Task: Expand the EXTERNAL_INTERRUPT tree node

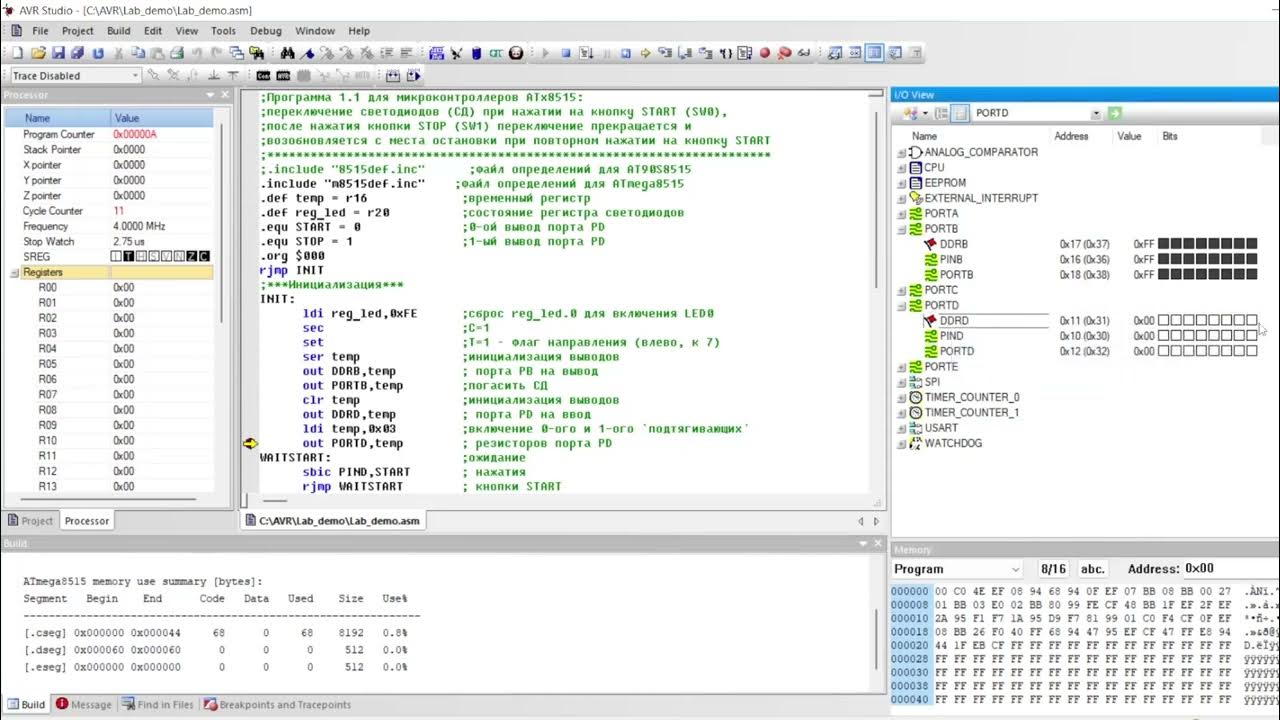Action: [902, 199]
